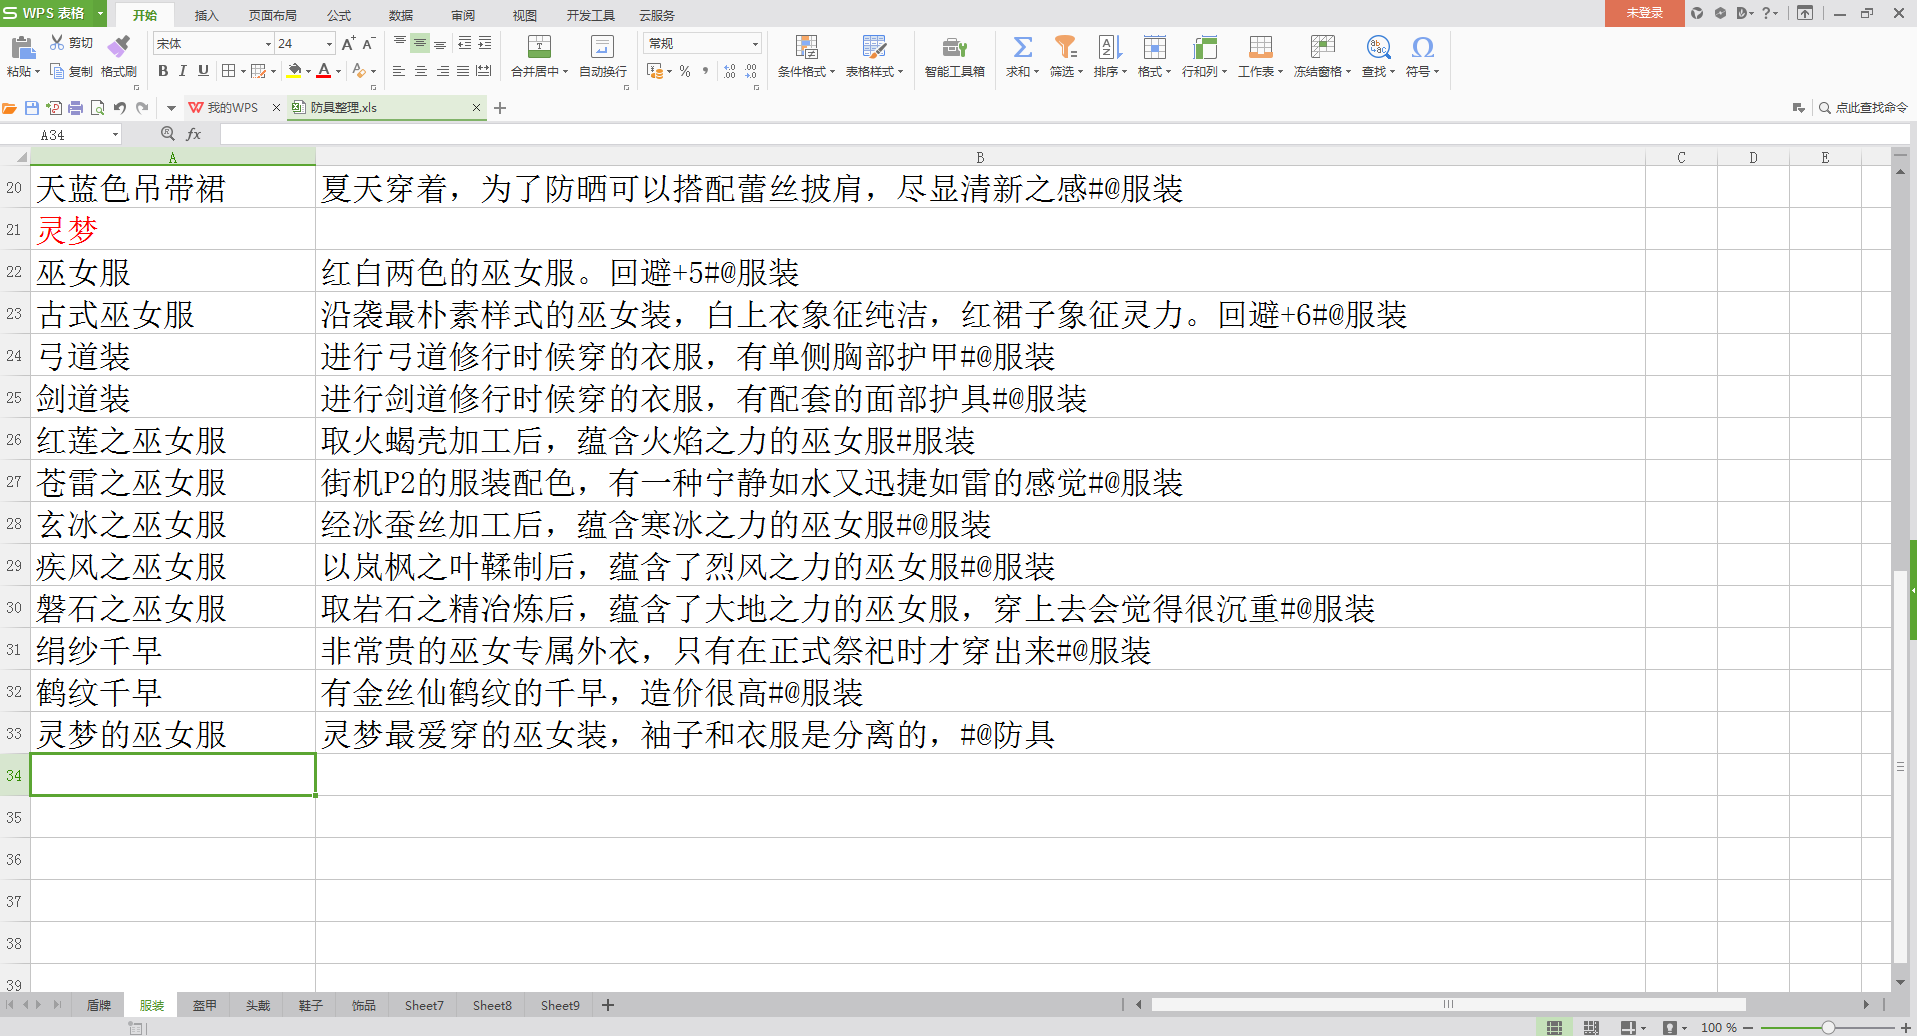Click the red font color A button
This screenshot has height=1036, width=1917.
click(x=324, y=71)
